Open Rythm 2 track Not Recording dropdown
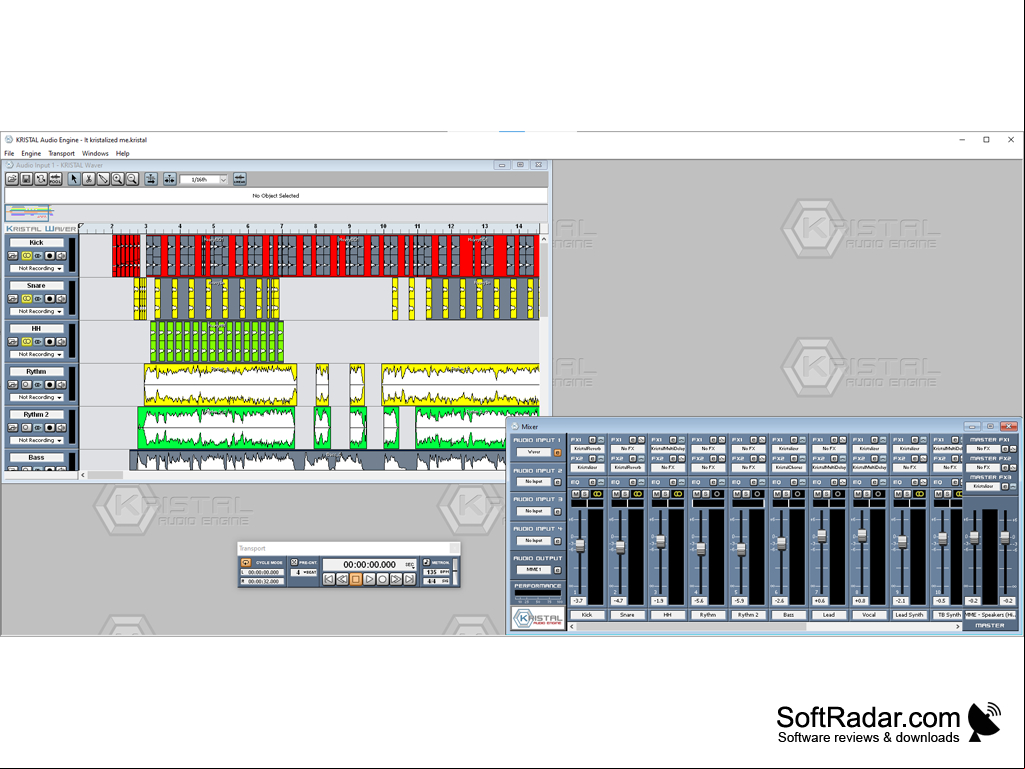Screen dimensions: 1025x769 37,440
